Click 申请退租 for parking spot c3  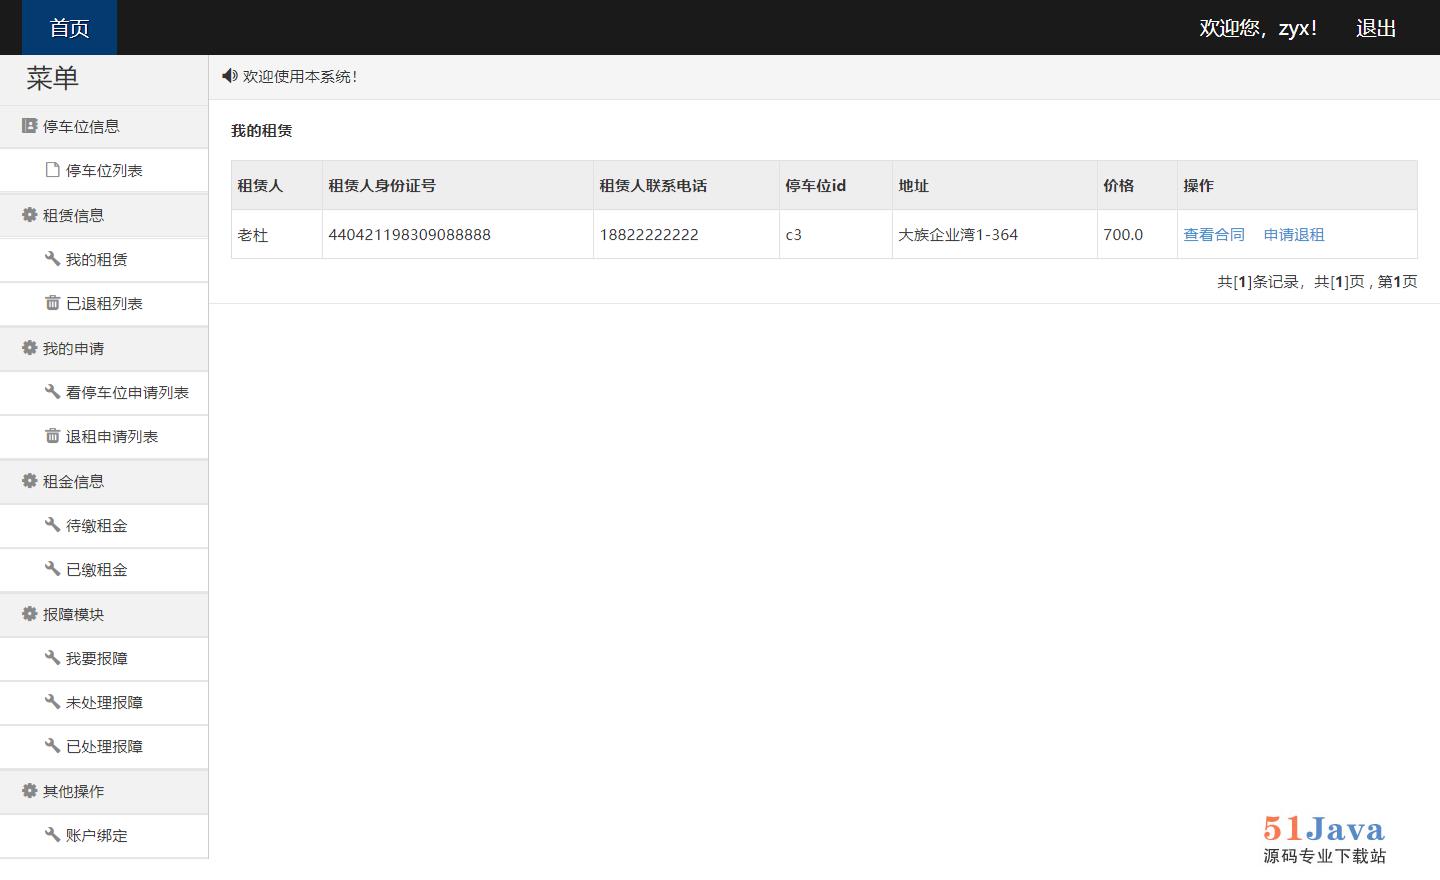click(x=1294, y=235)
